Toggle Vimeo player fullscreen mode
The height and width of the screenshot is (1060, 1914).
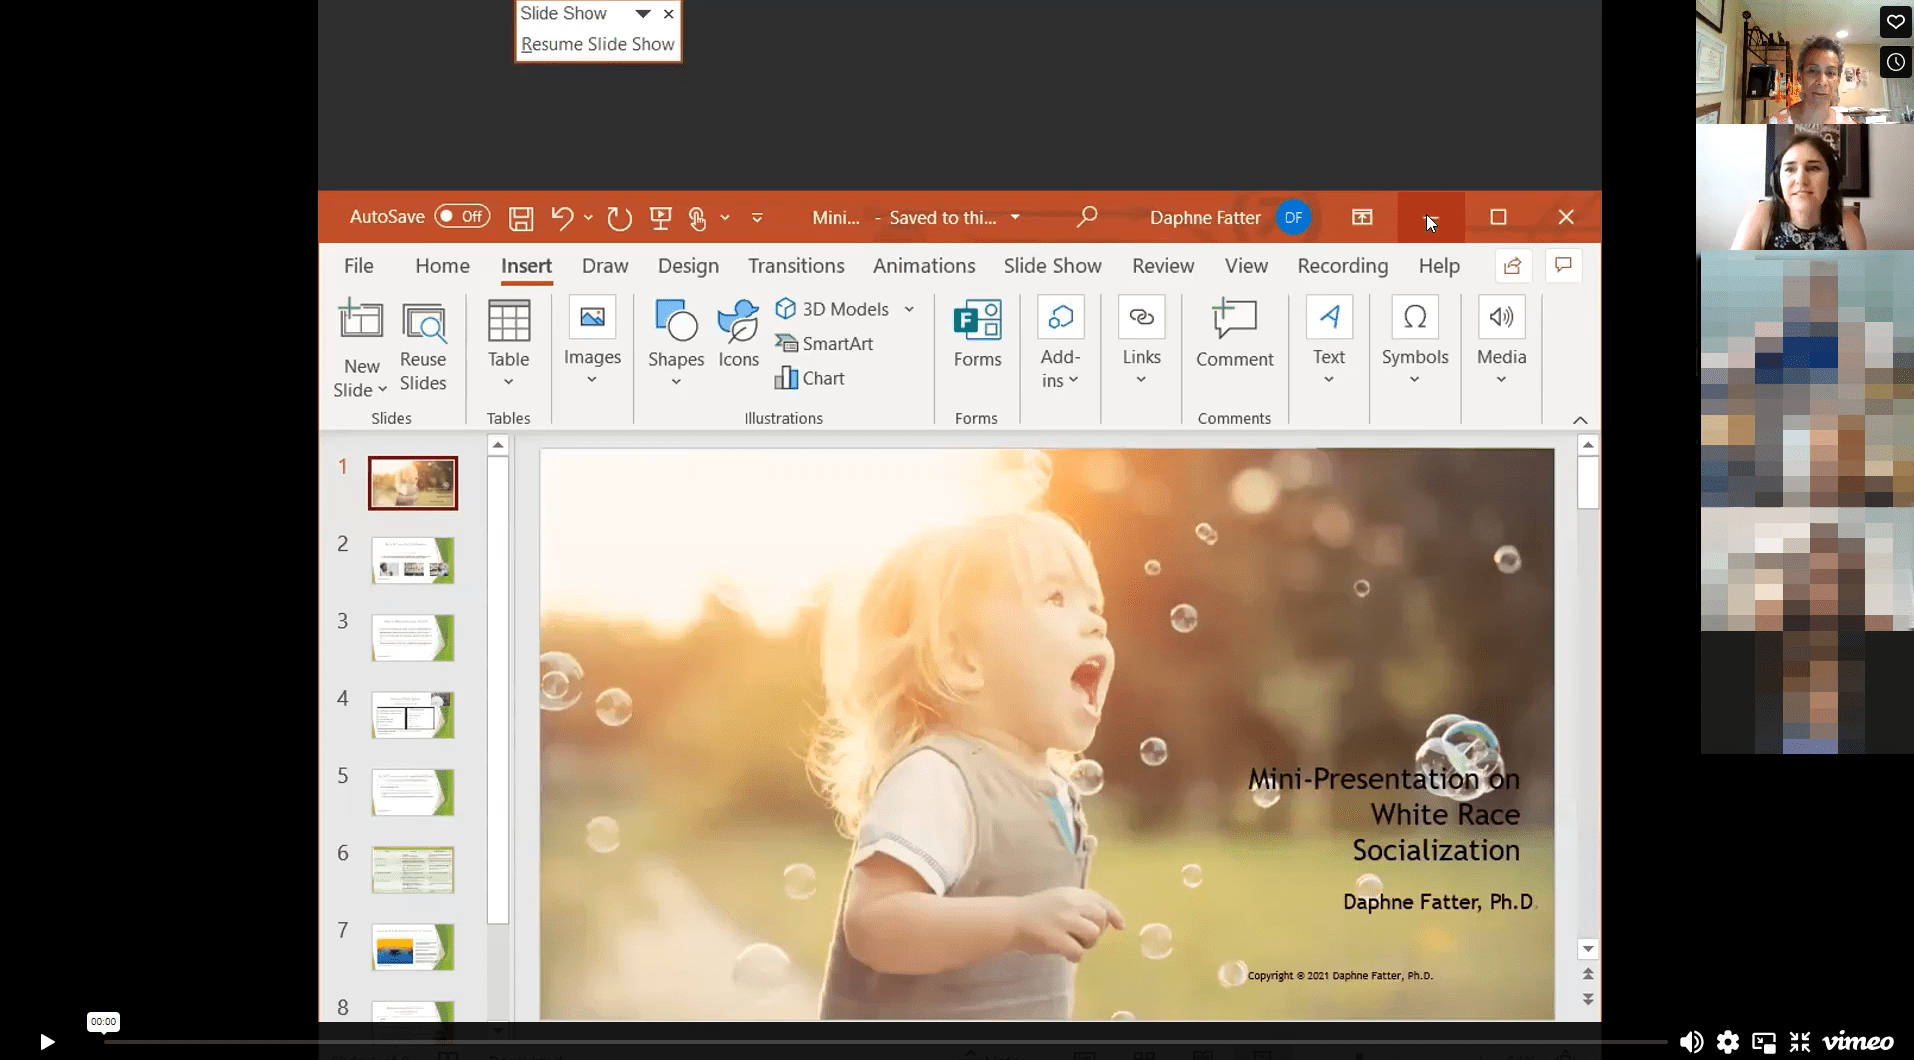(1800, 1042)
